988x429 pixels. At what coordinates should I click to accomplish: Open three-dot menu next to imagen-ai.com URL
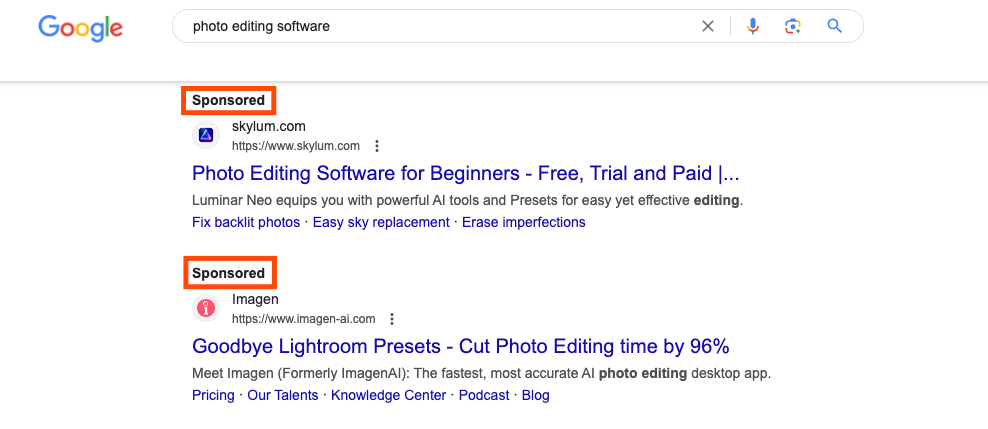point(392,319)
